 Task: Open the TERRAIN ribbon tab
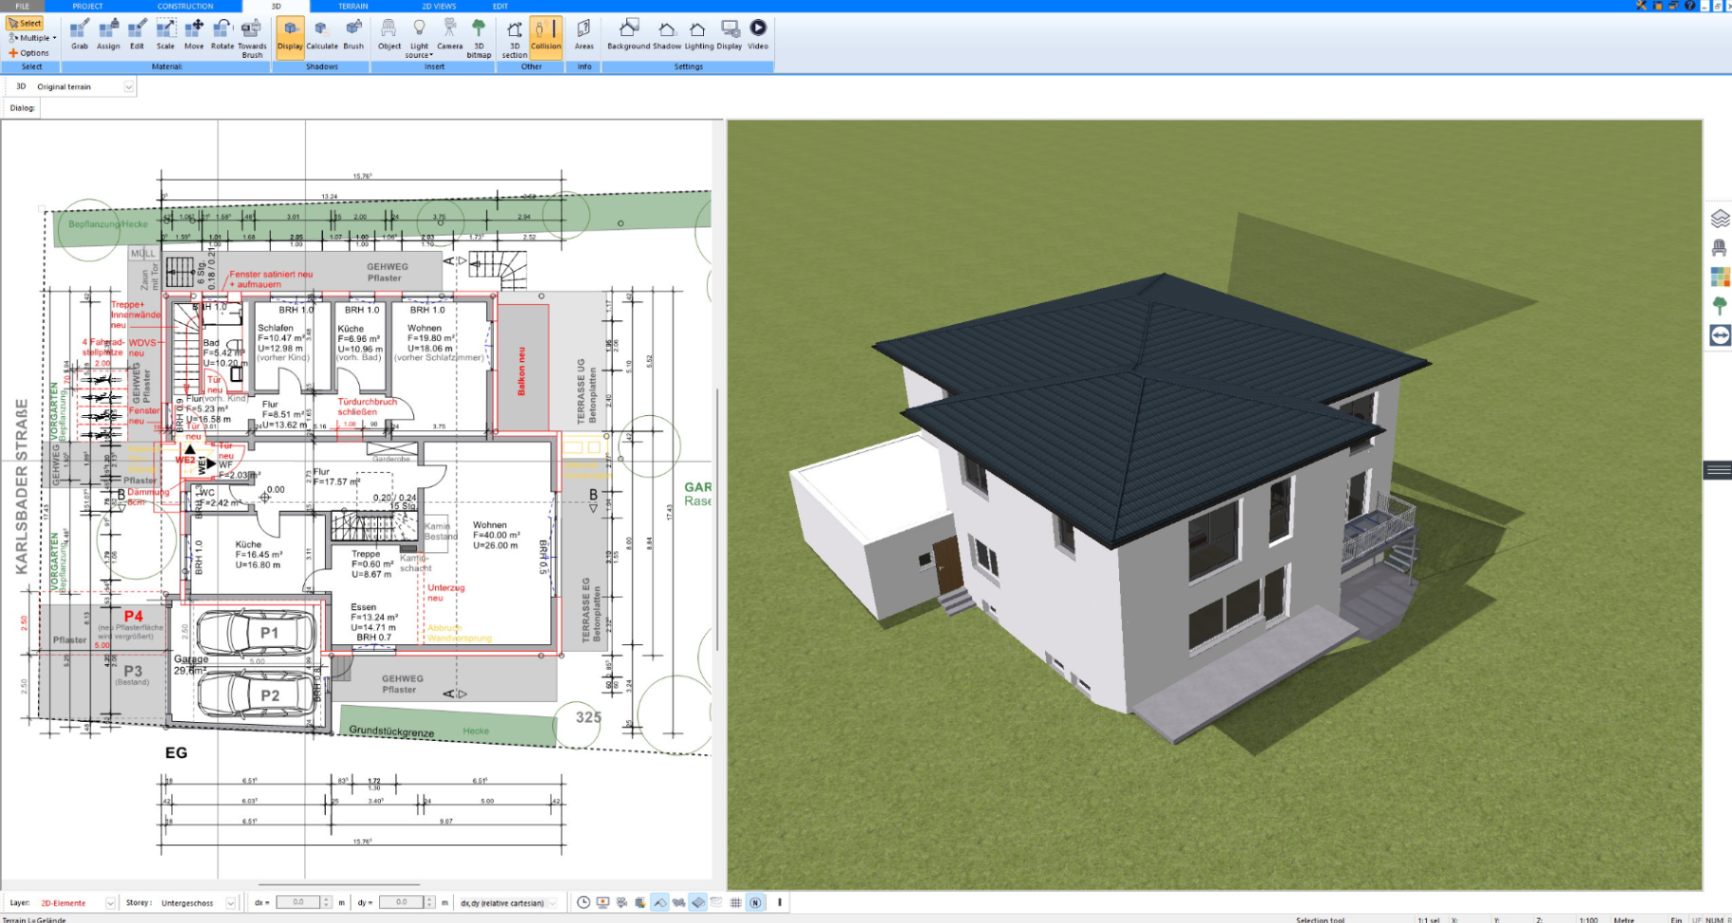point(353,6)
